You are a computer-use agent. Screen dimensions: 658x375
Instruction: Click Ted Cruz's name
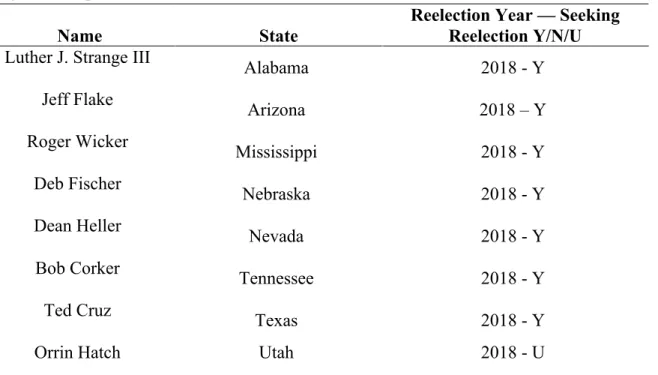tap(77, 310)
